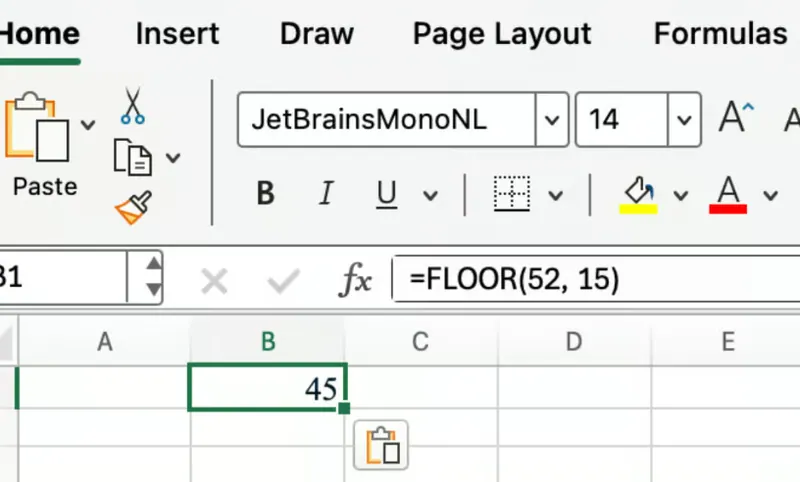Screen dimensions: 800x482
Task: Toggle Bold formatting
Action: 265,194
